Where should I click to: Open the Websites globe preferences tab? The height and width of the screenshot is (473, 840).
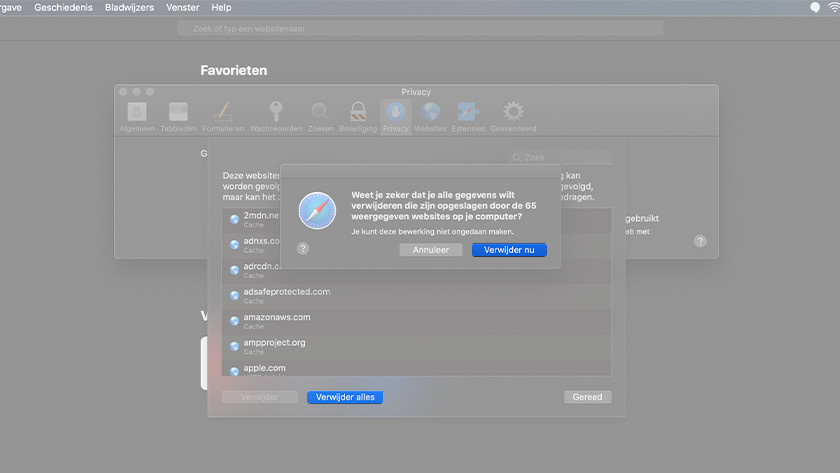(430, 117)
